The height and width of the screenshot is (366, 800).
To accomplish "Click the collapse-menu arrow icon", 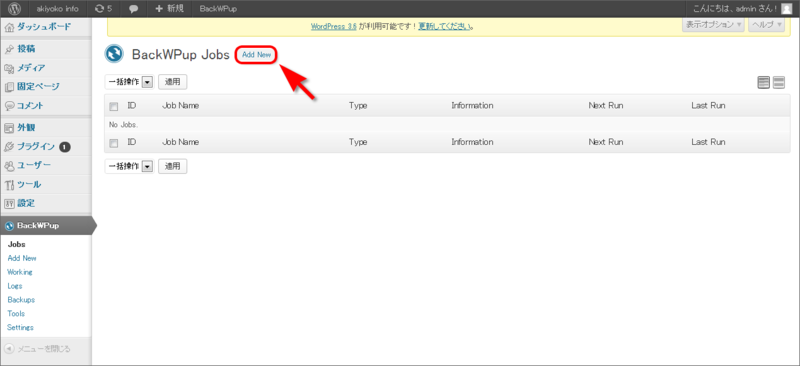I will tap(9, 349).
